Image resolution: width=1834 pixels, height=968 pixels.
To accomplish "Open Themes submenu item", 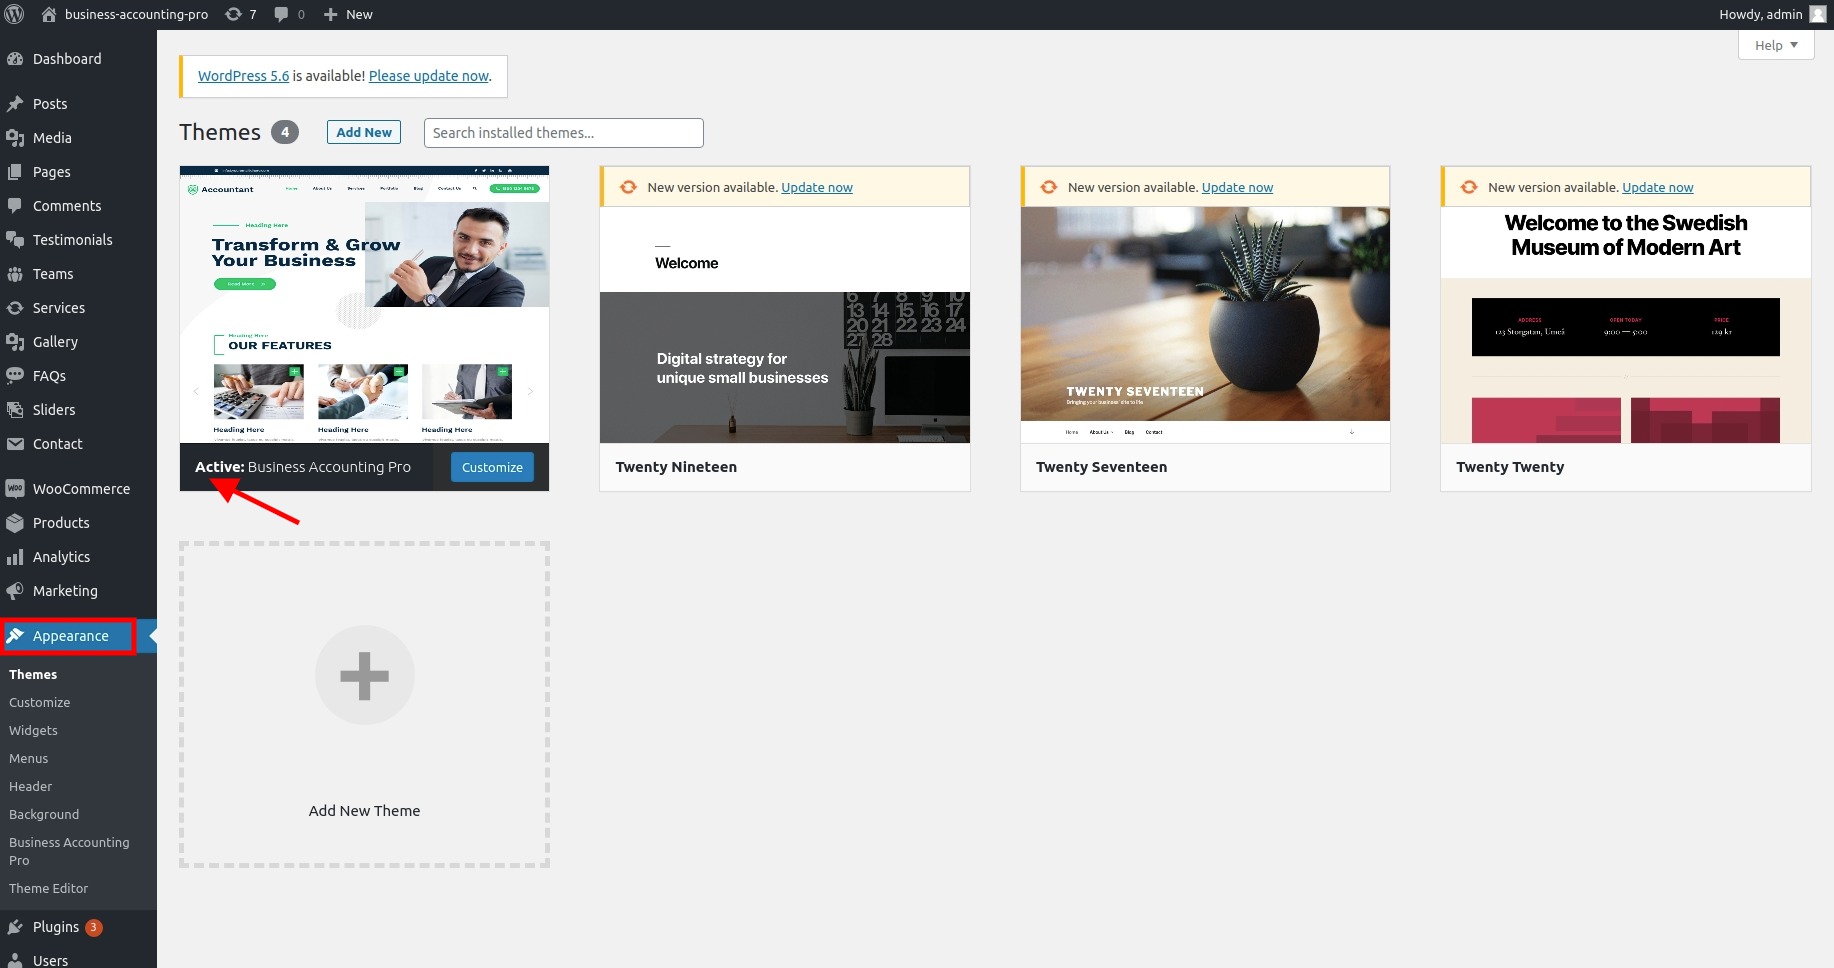I will (x=33, y=675).
